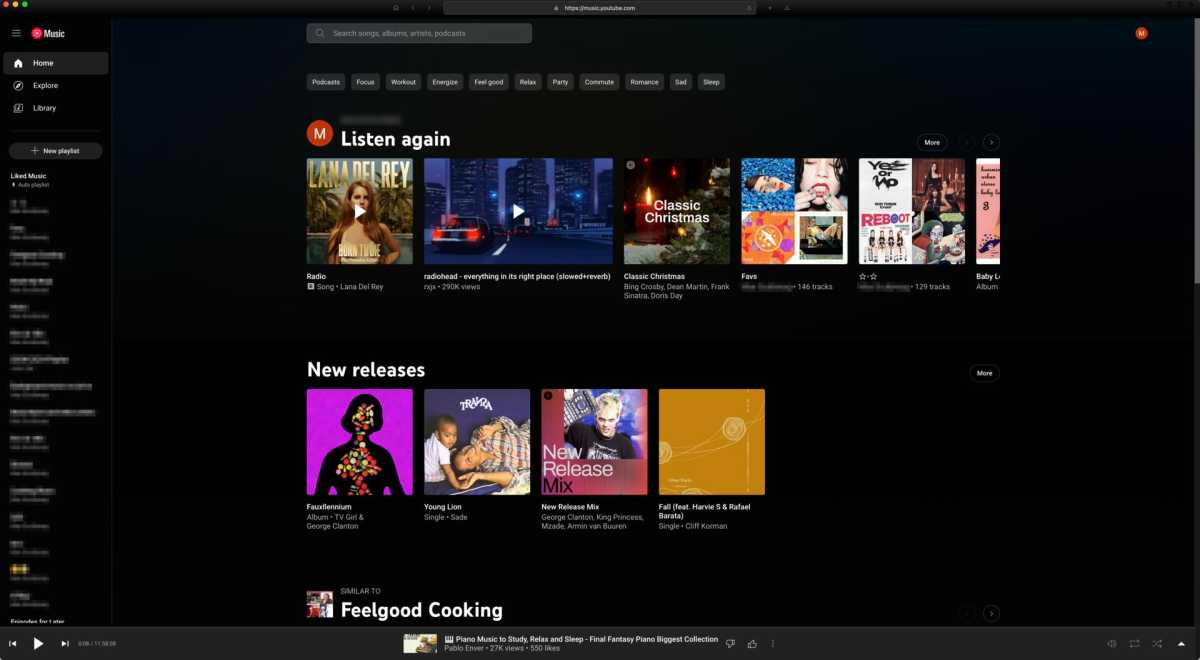Screen dimensions: 1200x660
Task: Click the Listen again heading
Action: click(x=395, y=139)
